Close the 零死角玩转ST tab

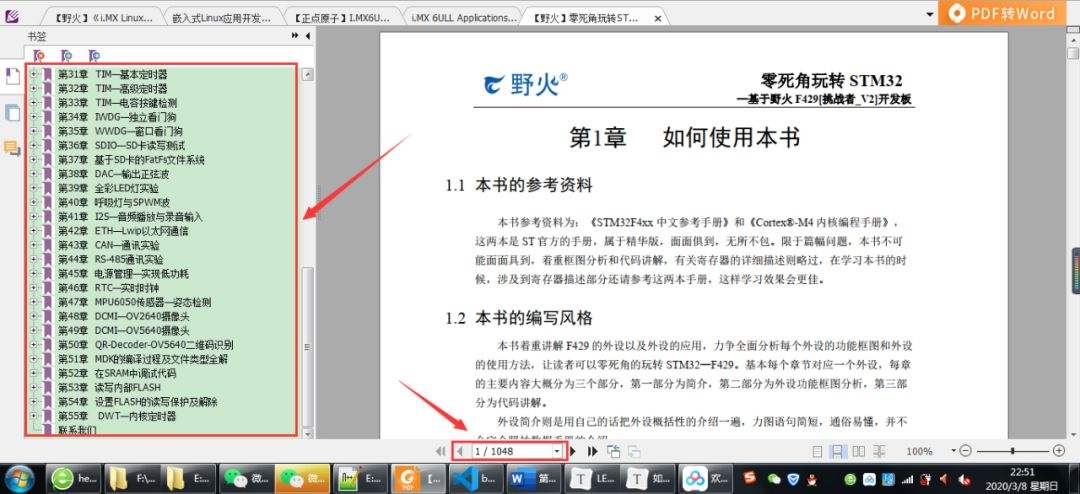[x=657, y=19]
